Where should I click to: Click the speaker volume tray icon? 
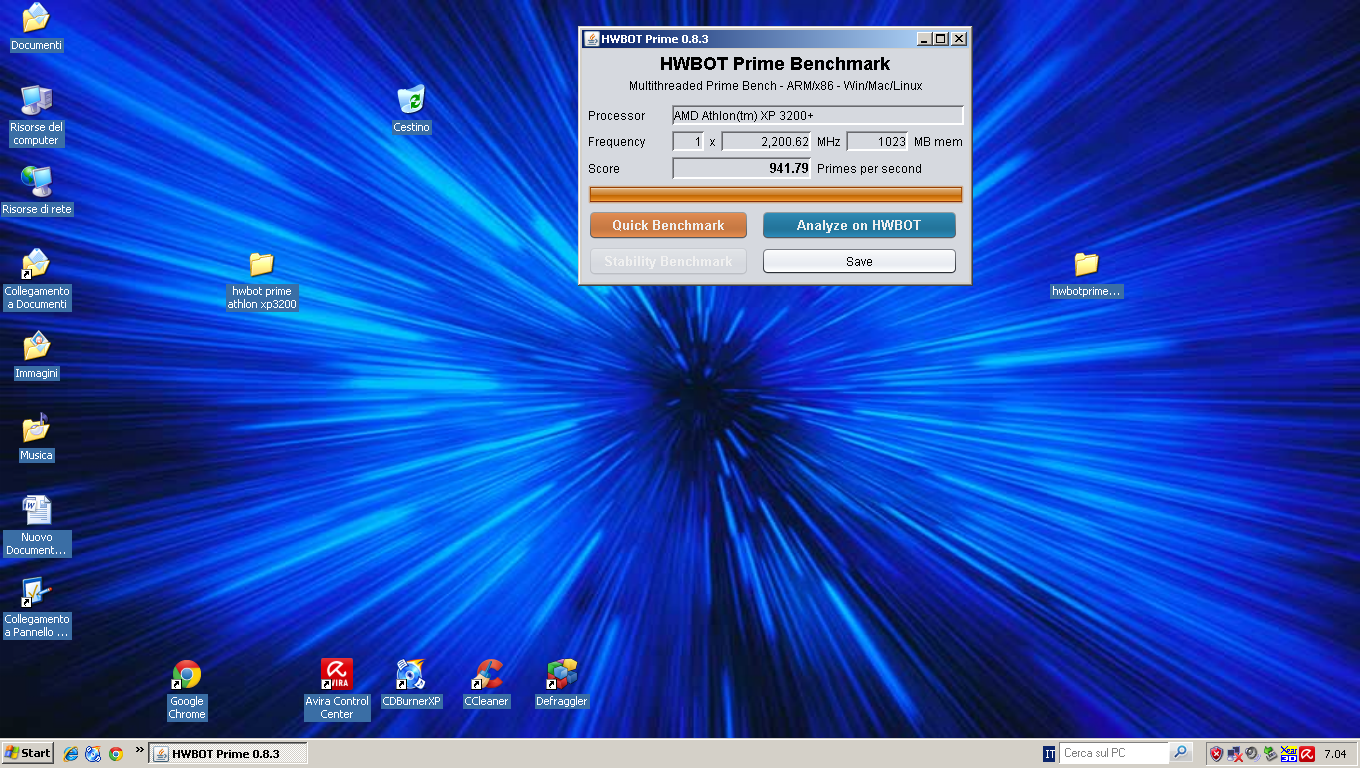pyautogui.click(x=1252, y=754)
